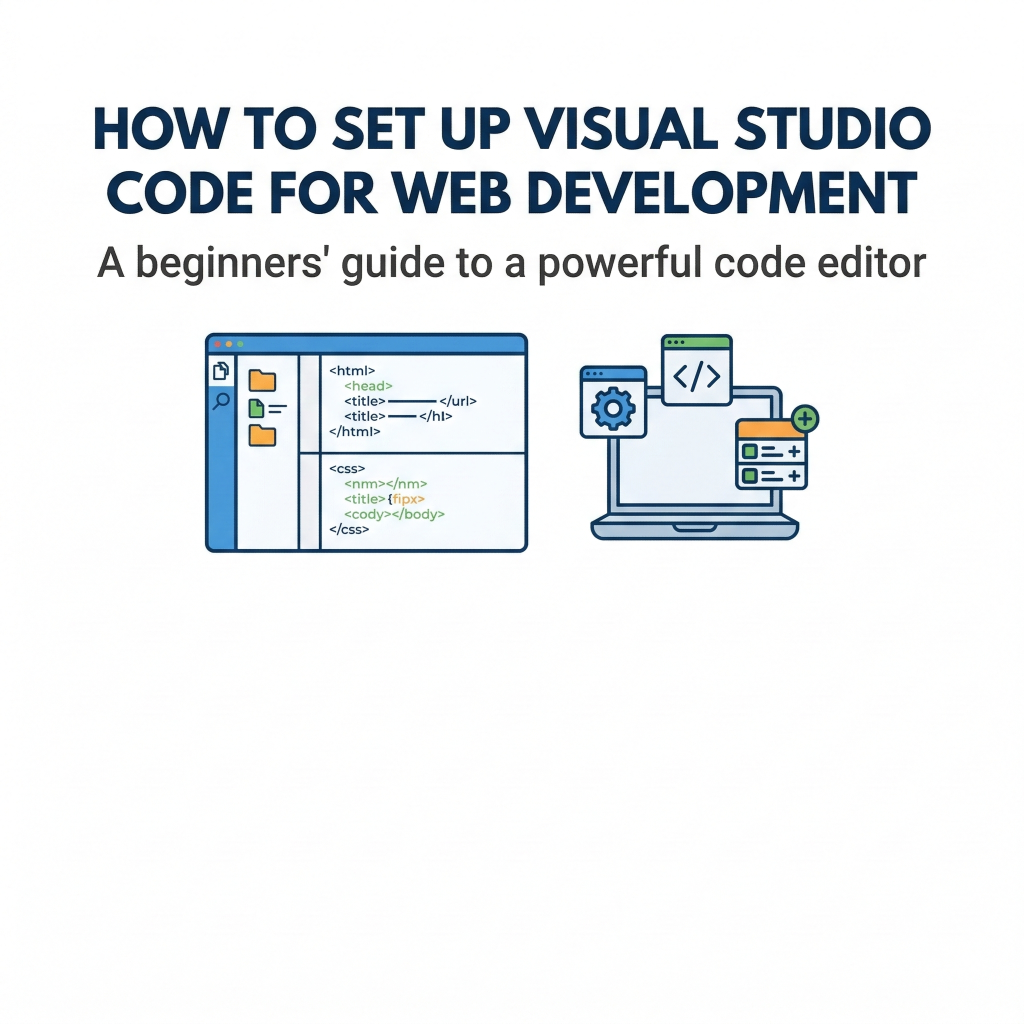This screenshot has height=1024, width=1024.
Task: Click the plus sign on bottom list row
Action: point(794,474)
